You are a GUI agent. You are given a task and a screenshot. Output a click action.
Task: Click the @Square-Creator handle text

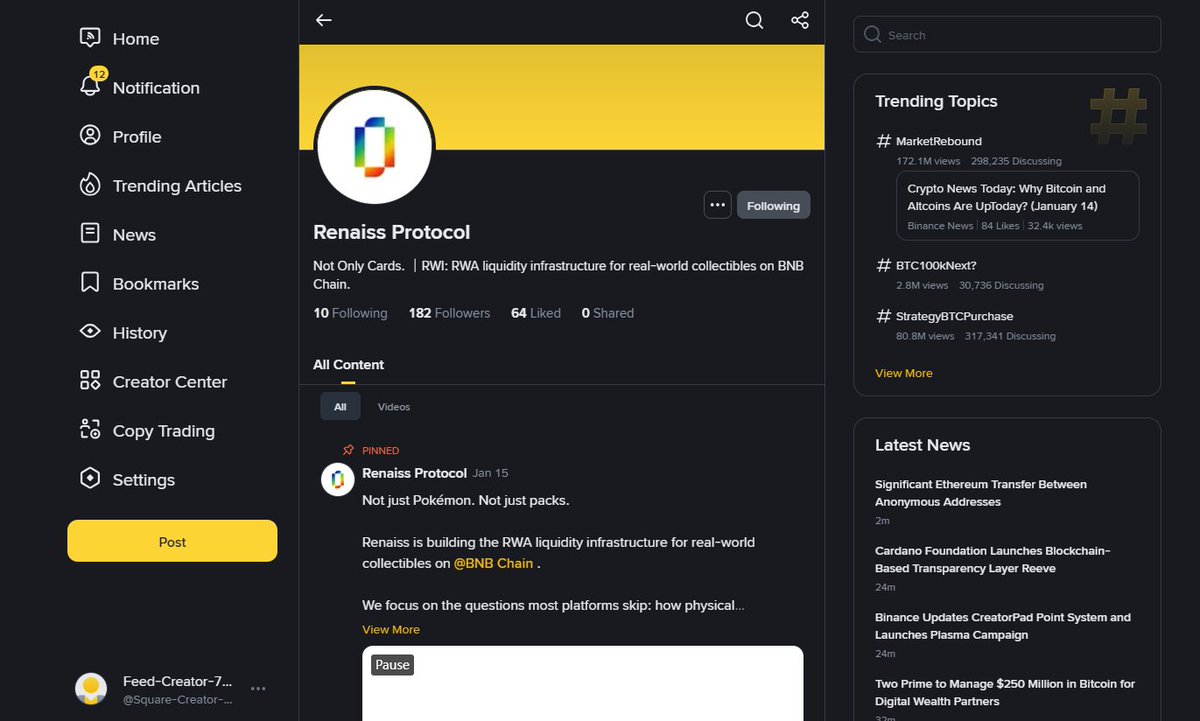(177, 700)
